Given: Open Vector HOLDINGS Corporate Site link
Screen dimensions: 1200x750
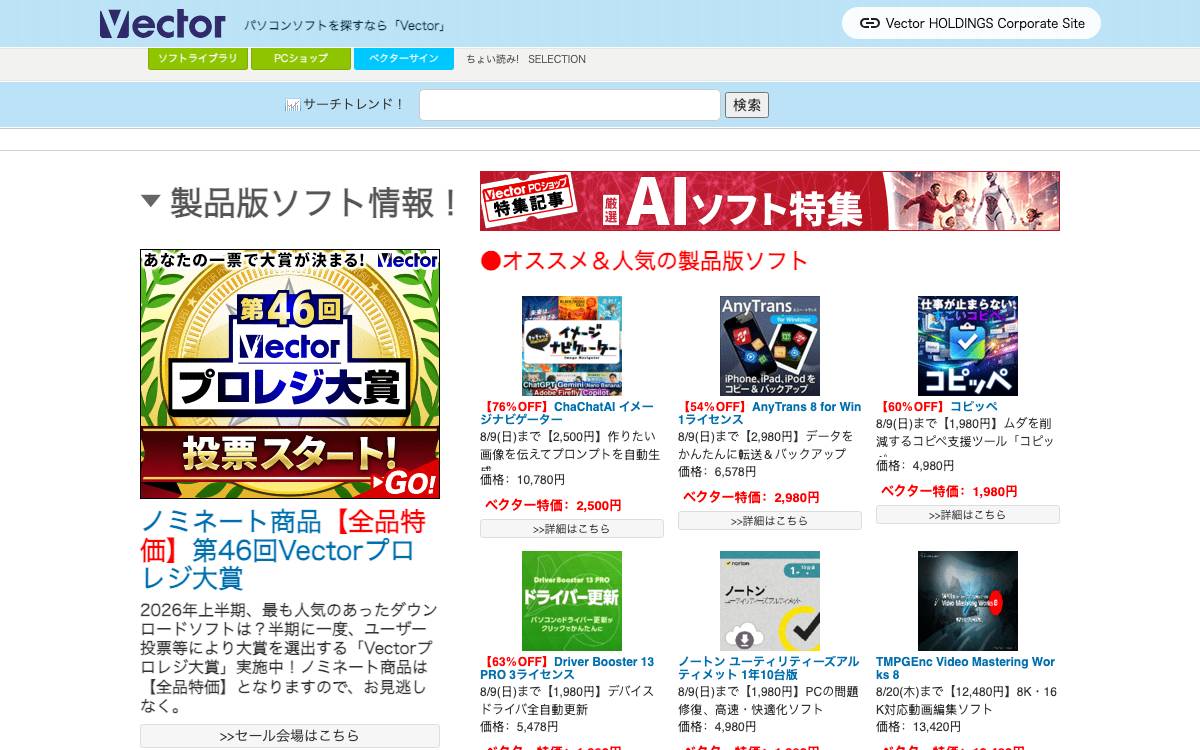Looking at the screenshot, I should (x=971, y=23).
